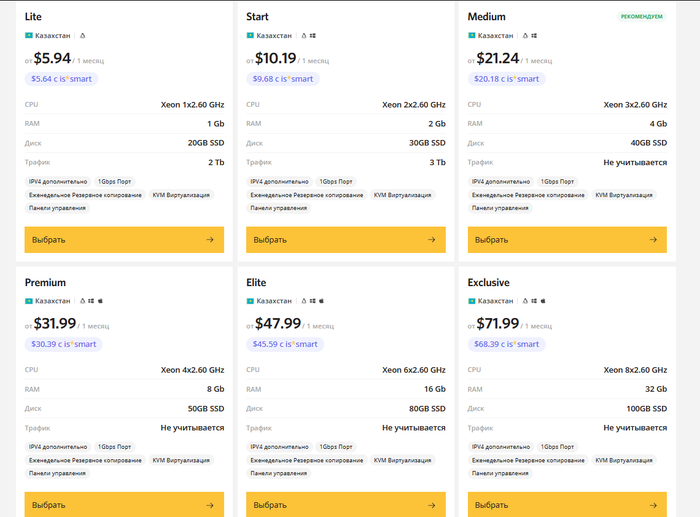Click the Linux icon on the Lite plan
This screenshot has width=700, height=517.
click(82, 35)
